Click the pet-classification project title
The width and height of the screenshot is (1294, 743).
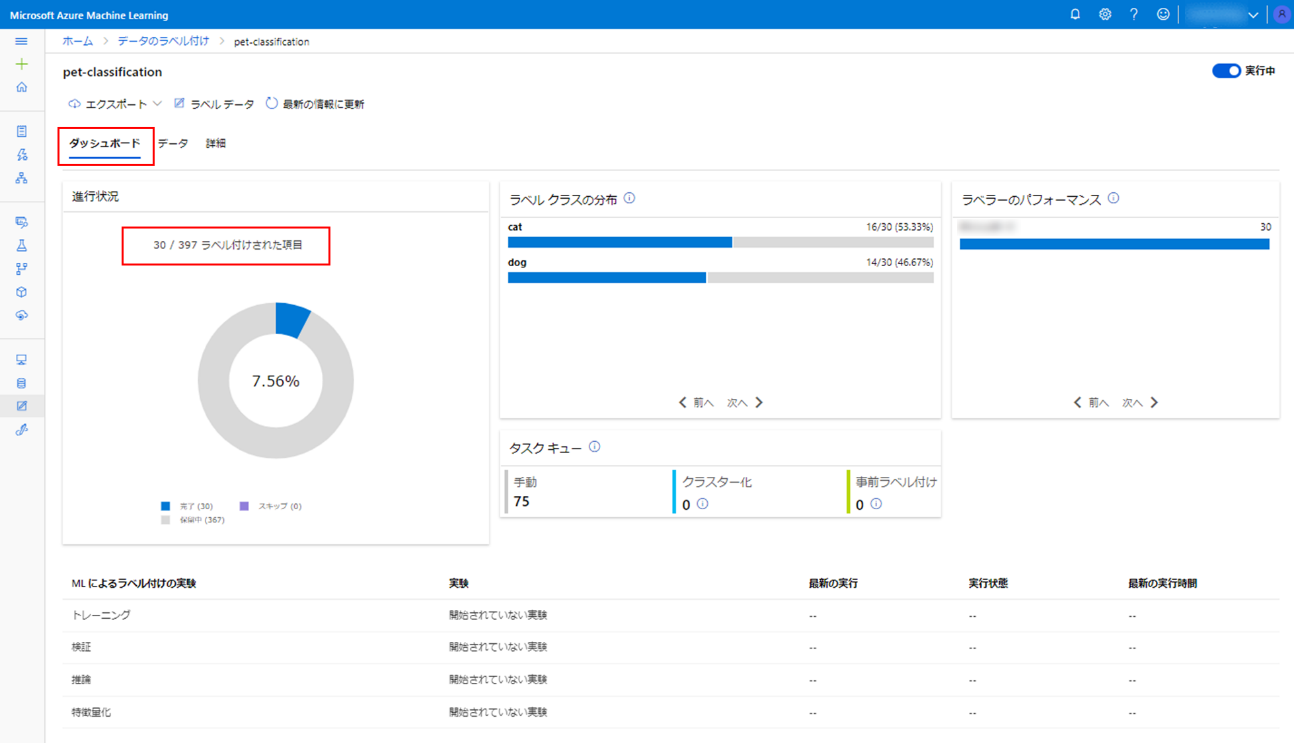point(112,72)
